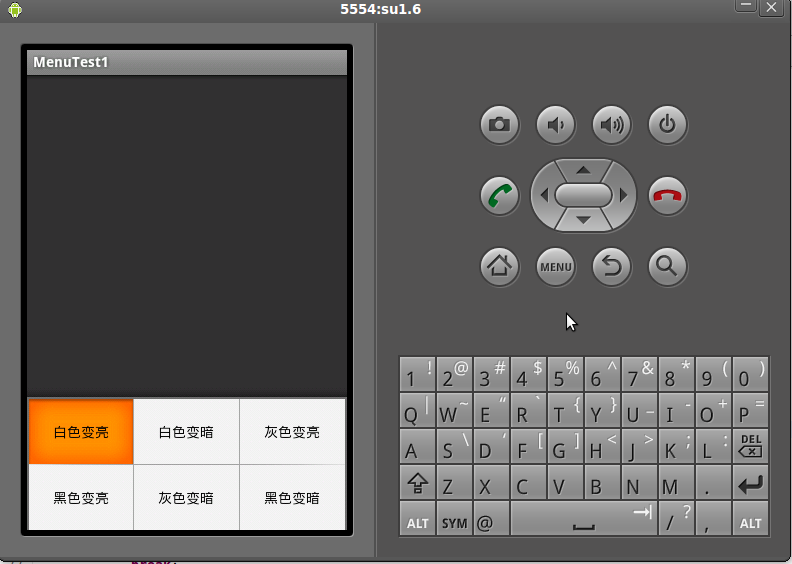
Task: Close the 5554:su1.6 emulator window
Action: (771, 7)
